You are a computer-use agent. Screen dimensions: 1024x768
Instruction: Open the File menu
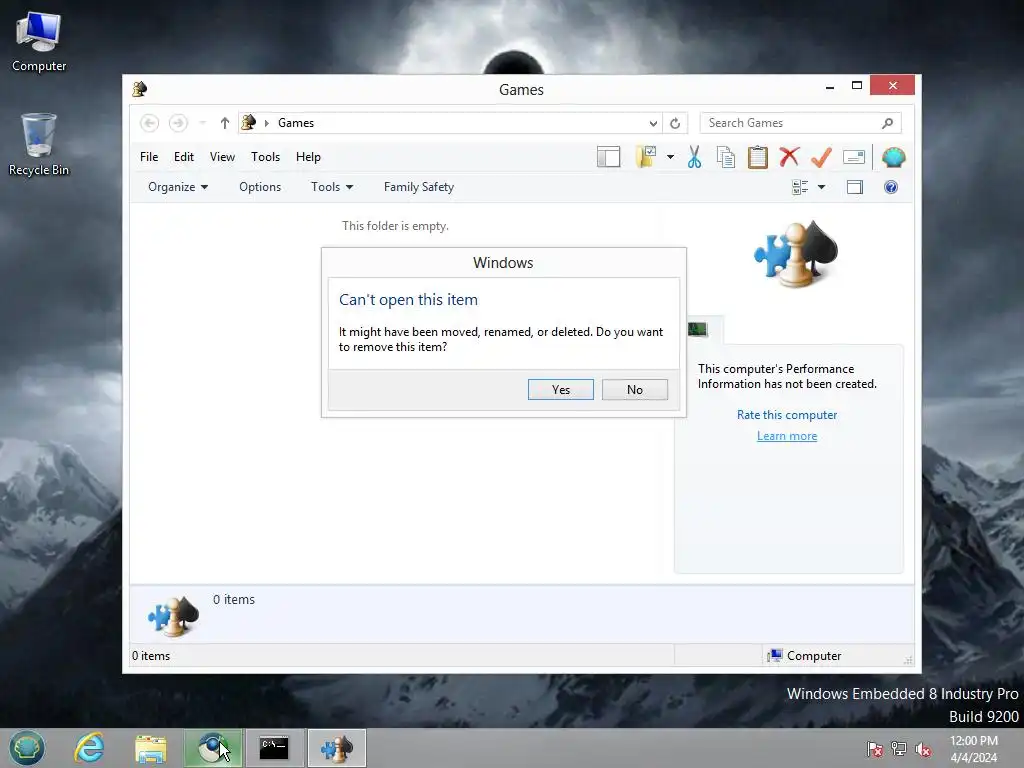point(149,157)
